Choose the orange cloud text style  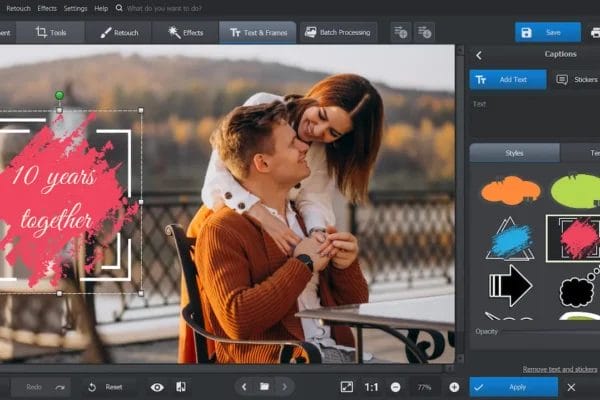pyautogui.click(x=510, y=188)
